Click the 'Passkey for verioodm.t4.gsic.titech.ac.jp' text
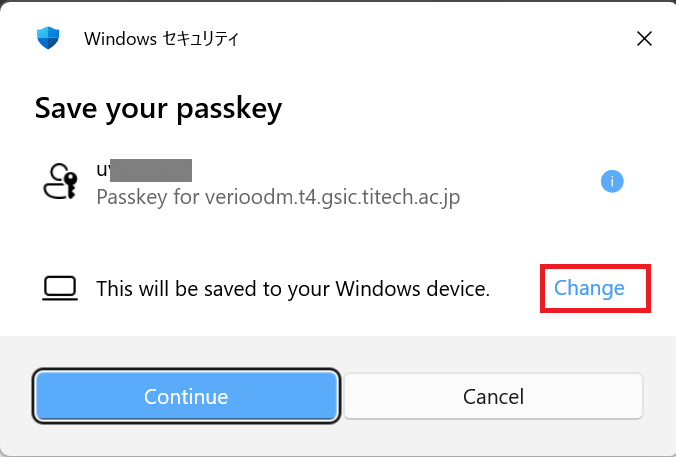The width and height of the screenshot is (676, 457). click(x=278, y=197)
